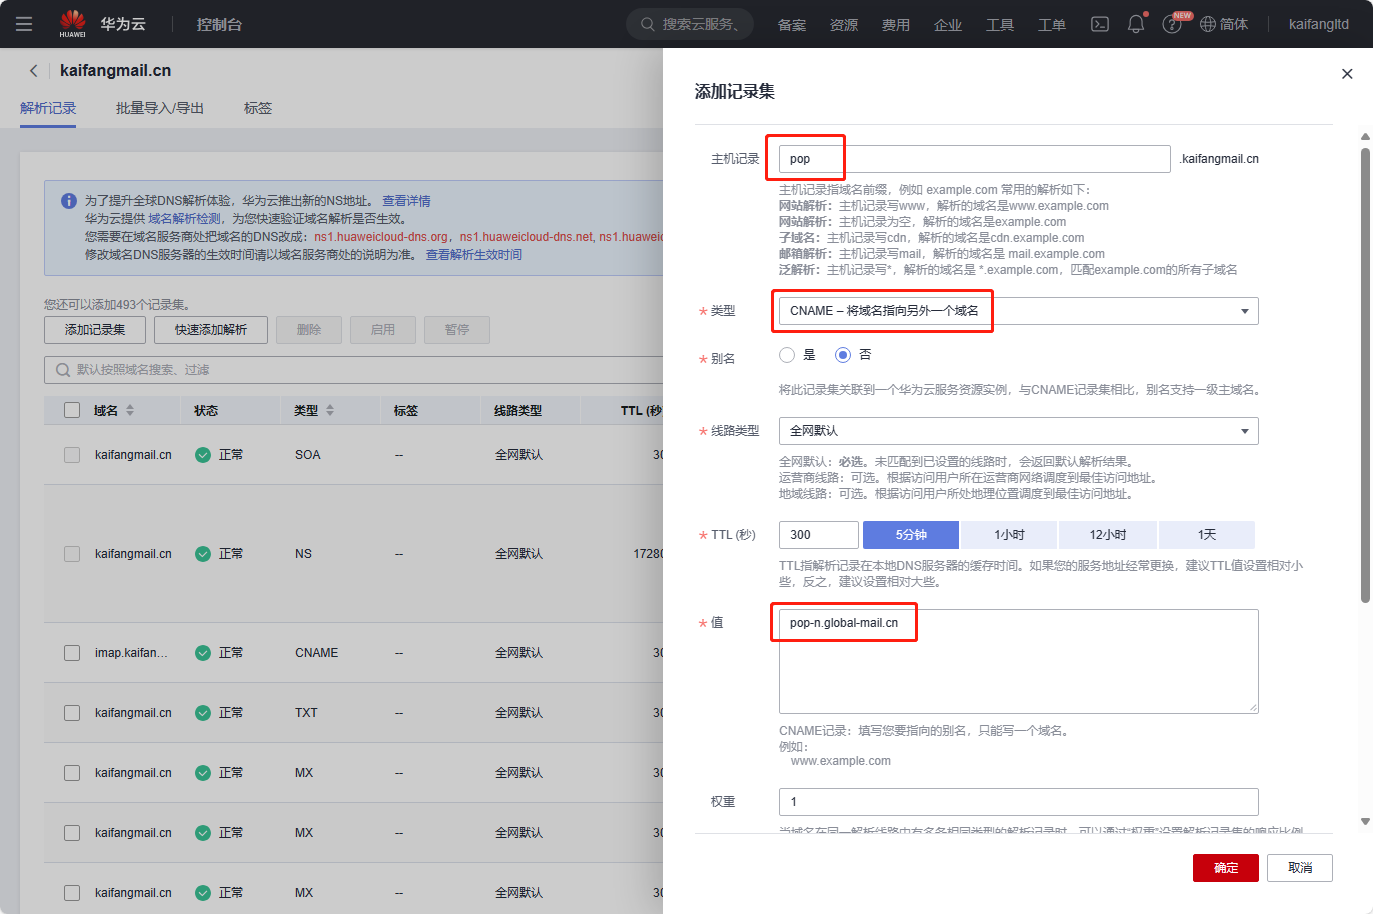Viewport: 1373px width, 914px height.
Task: Close the add record set panel
Action: coord(1347,74)
